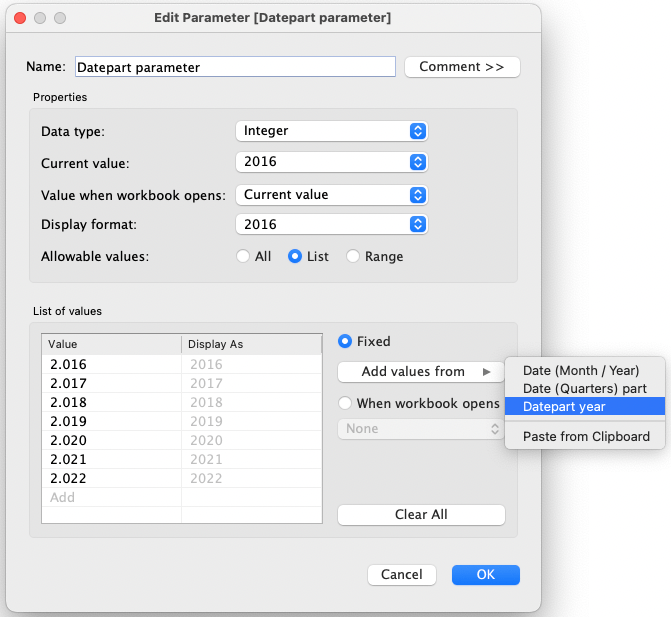Click the Name text field
This screenshot has width=671, height=617.
pyautogui.click(x=235, y=67)
